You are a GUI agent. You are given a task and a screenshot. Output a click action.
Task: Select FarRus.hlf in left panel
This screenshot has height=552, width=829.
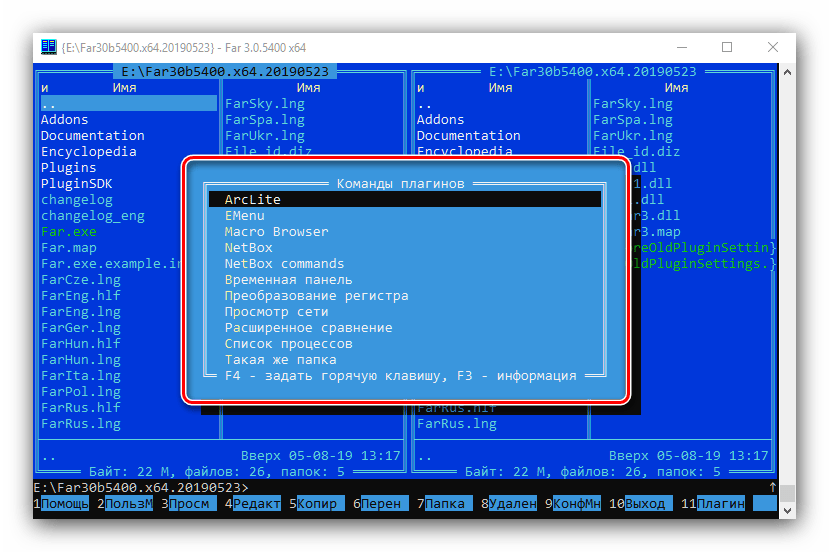(x=81, y=408)
